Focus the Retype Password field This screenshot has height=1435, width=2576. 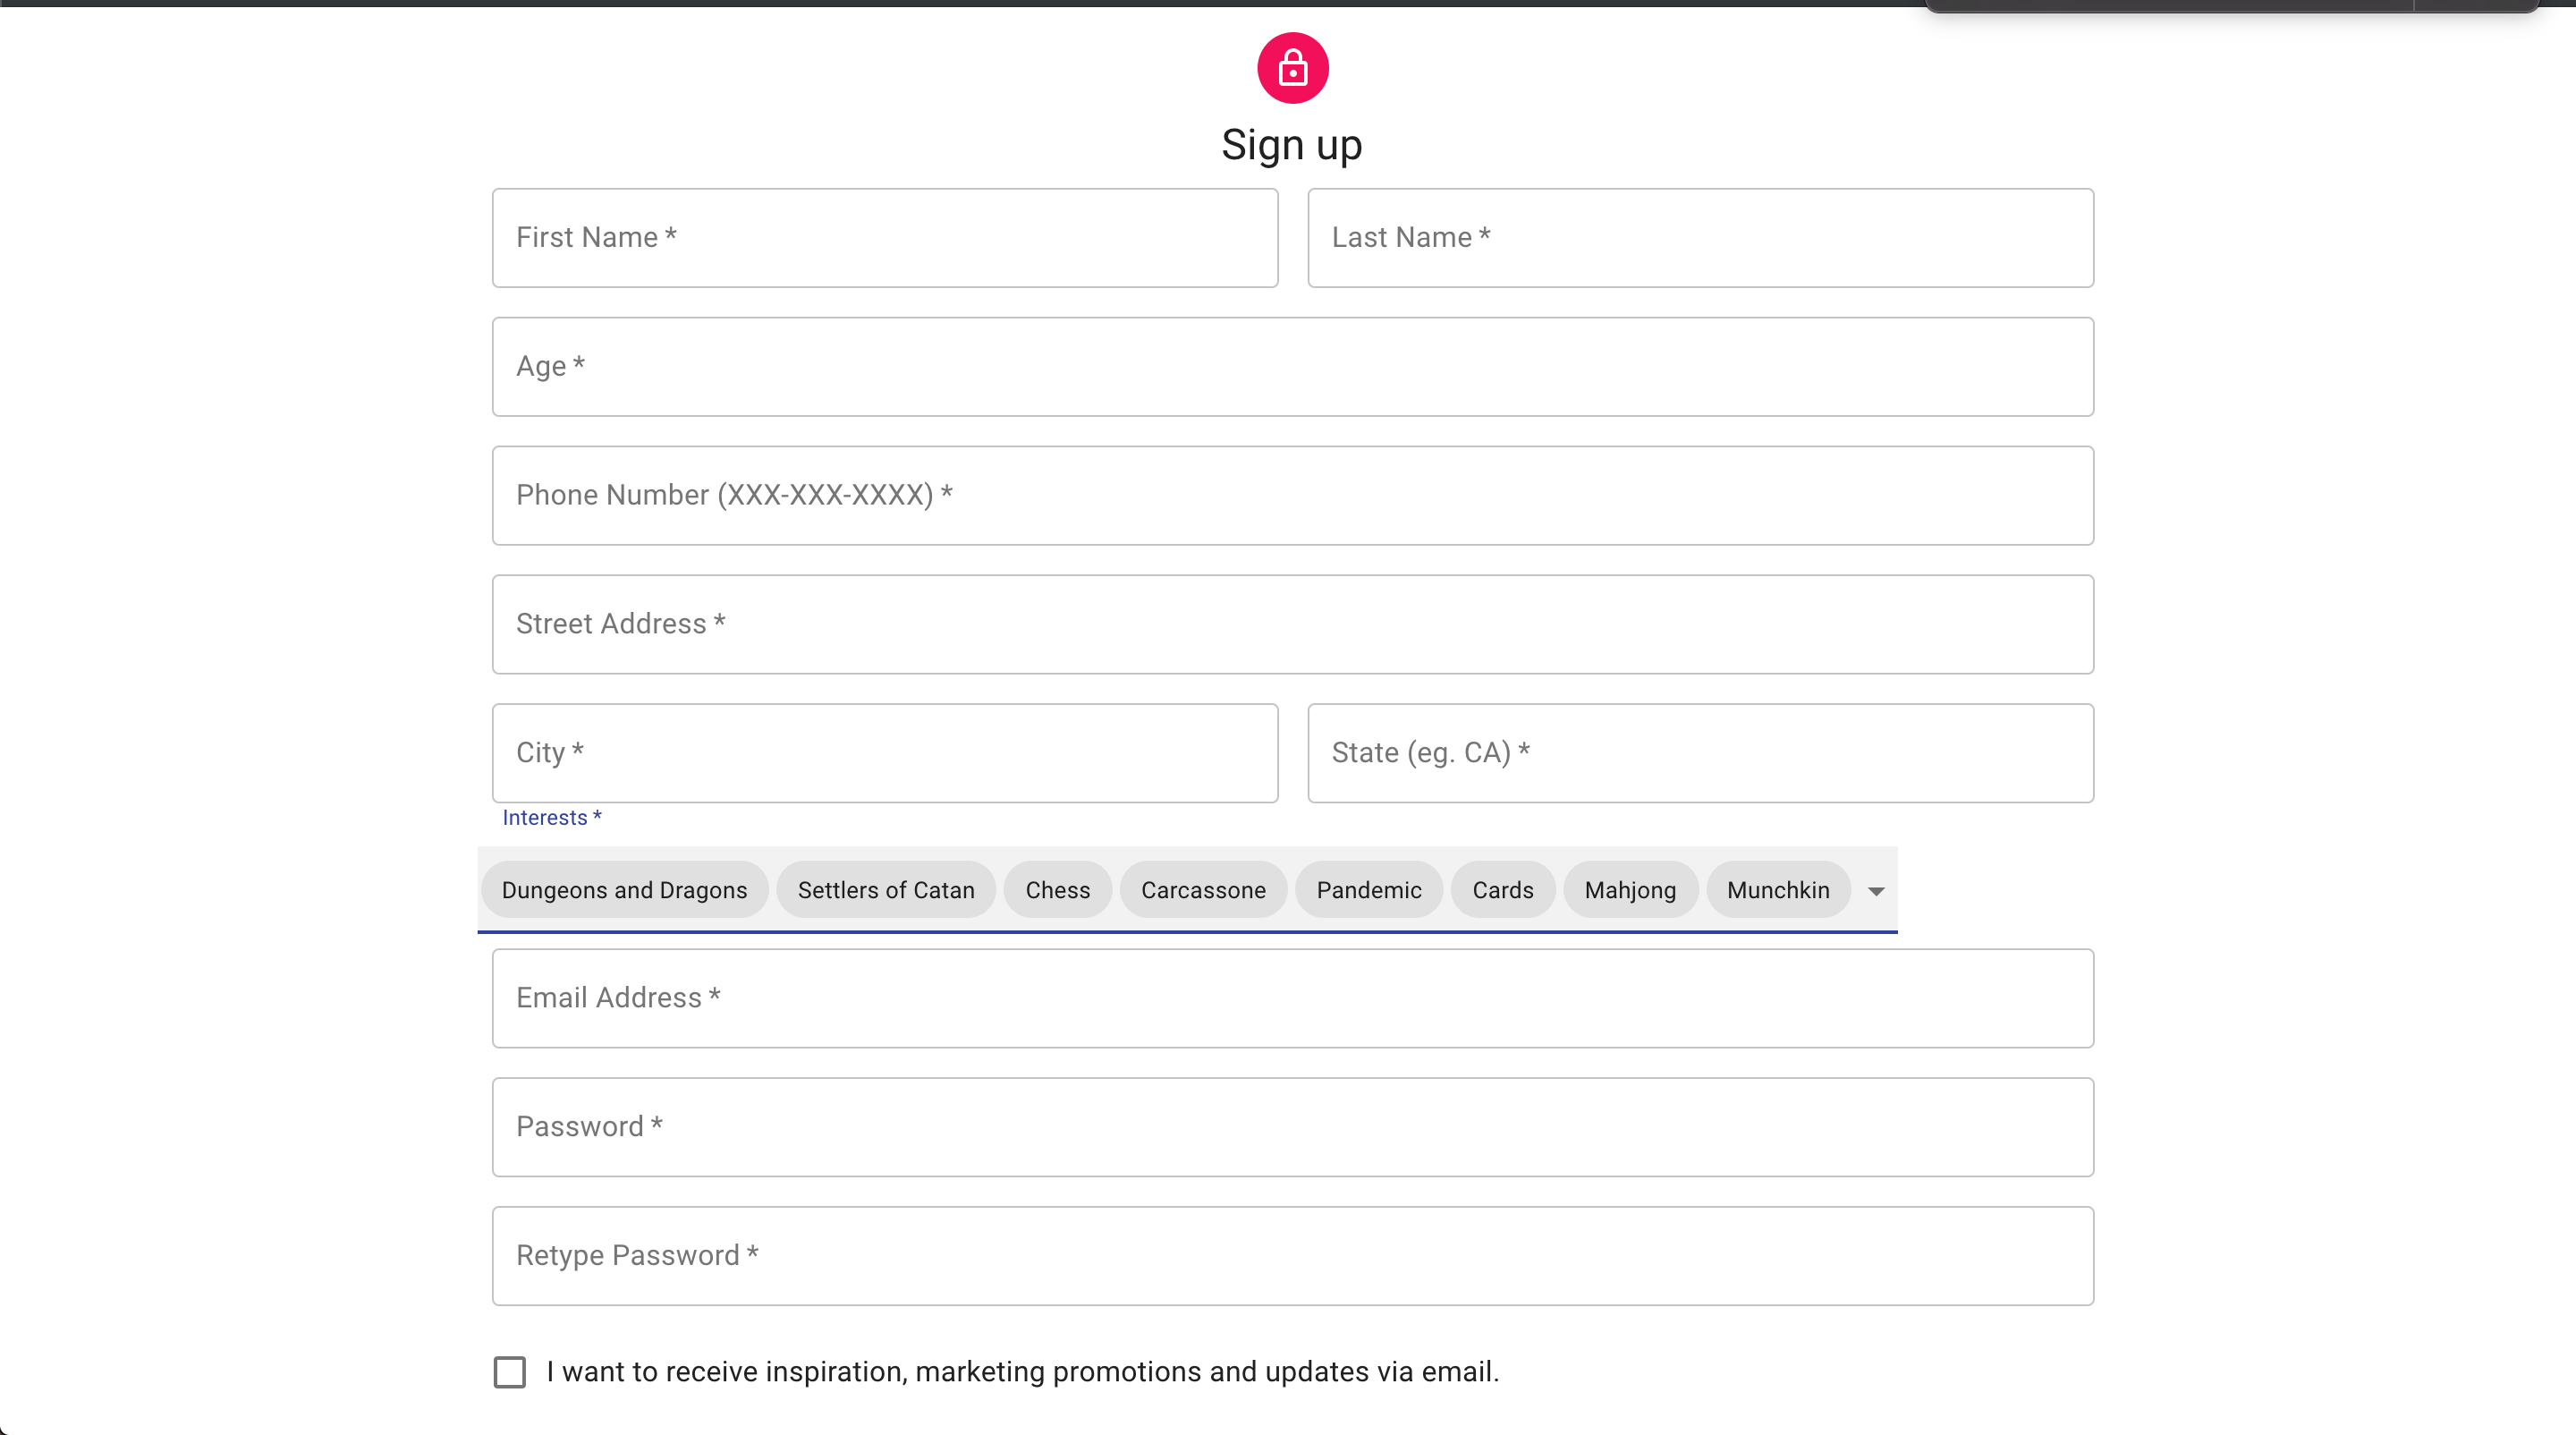[x=1292, y=1256]
